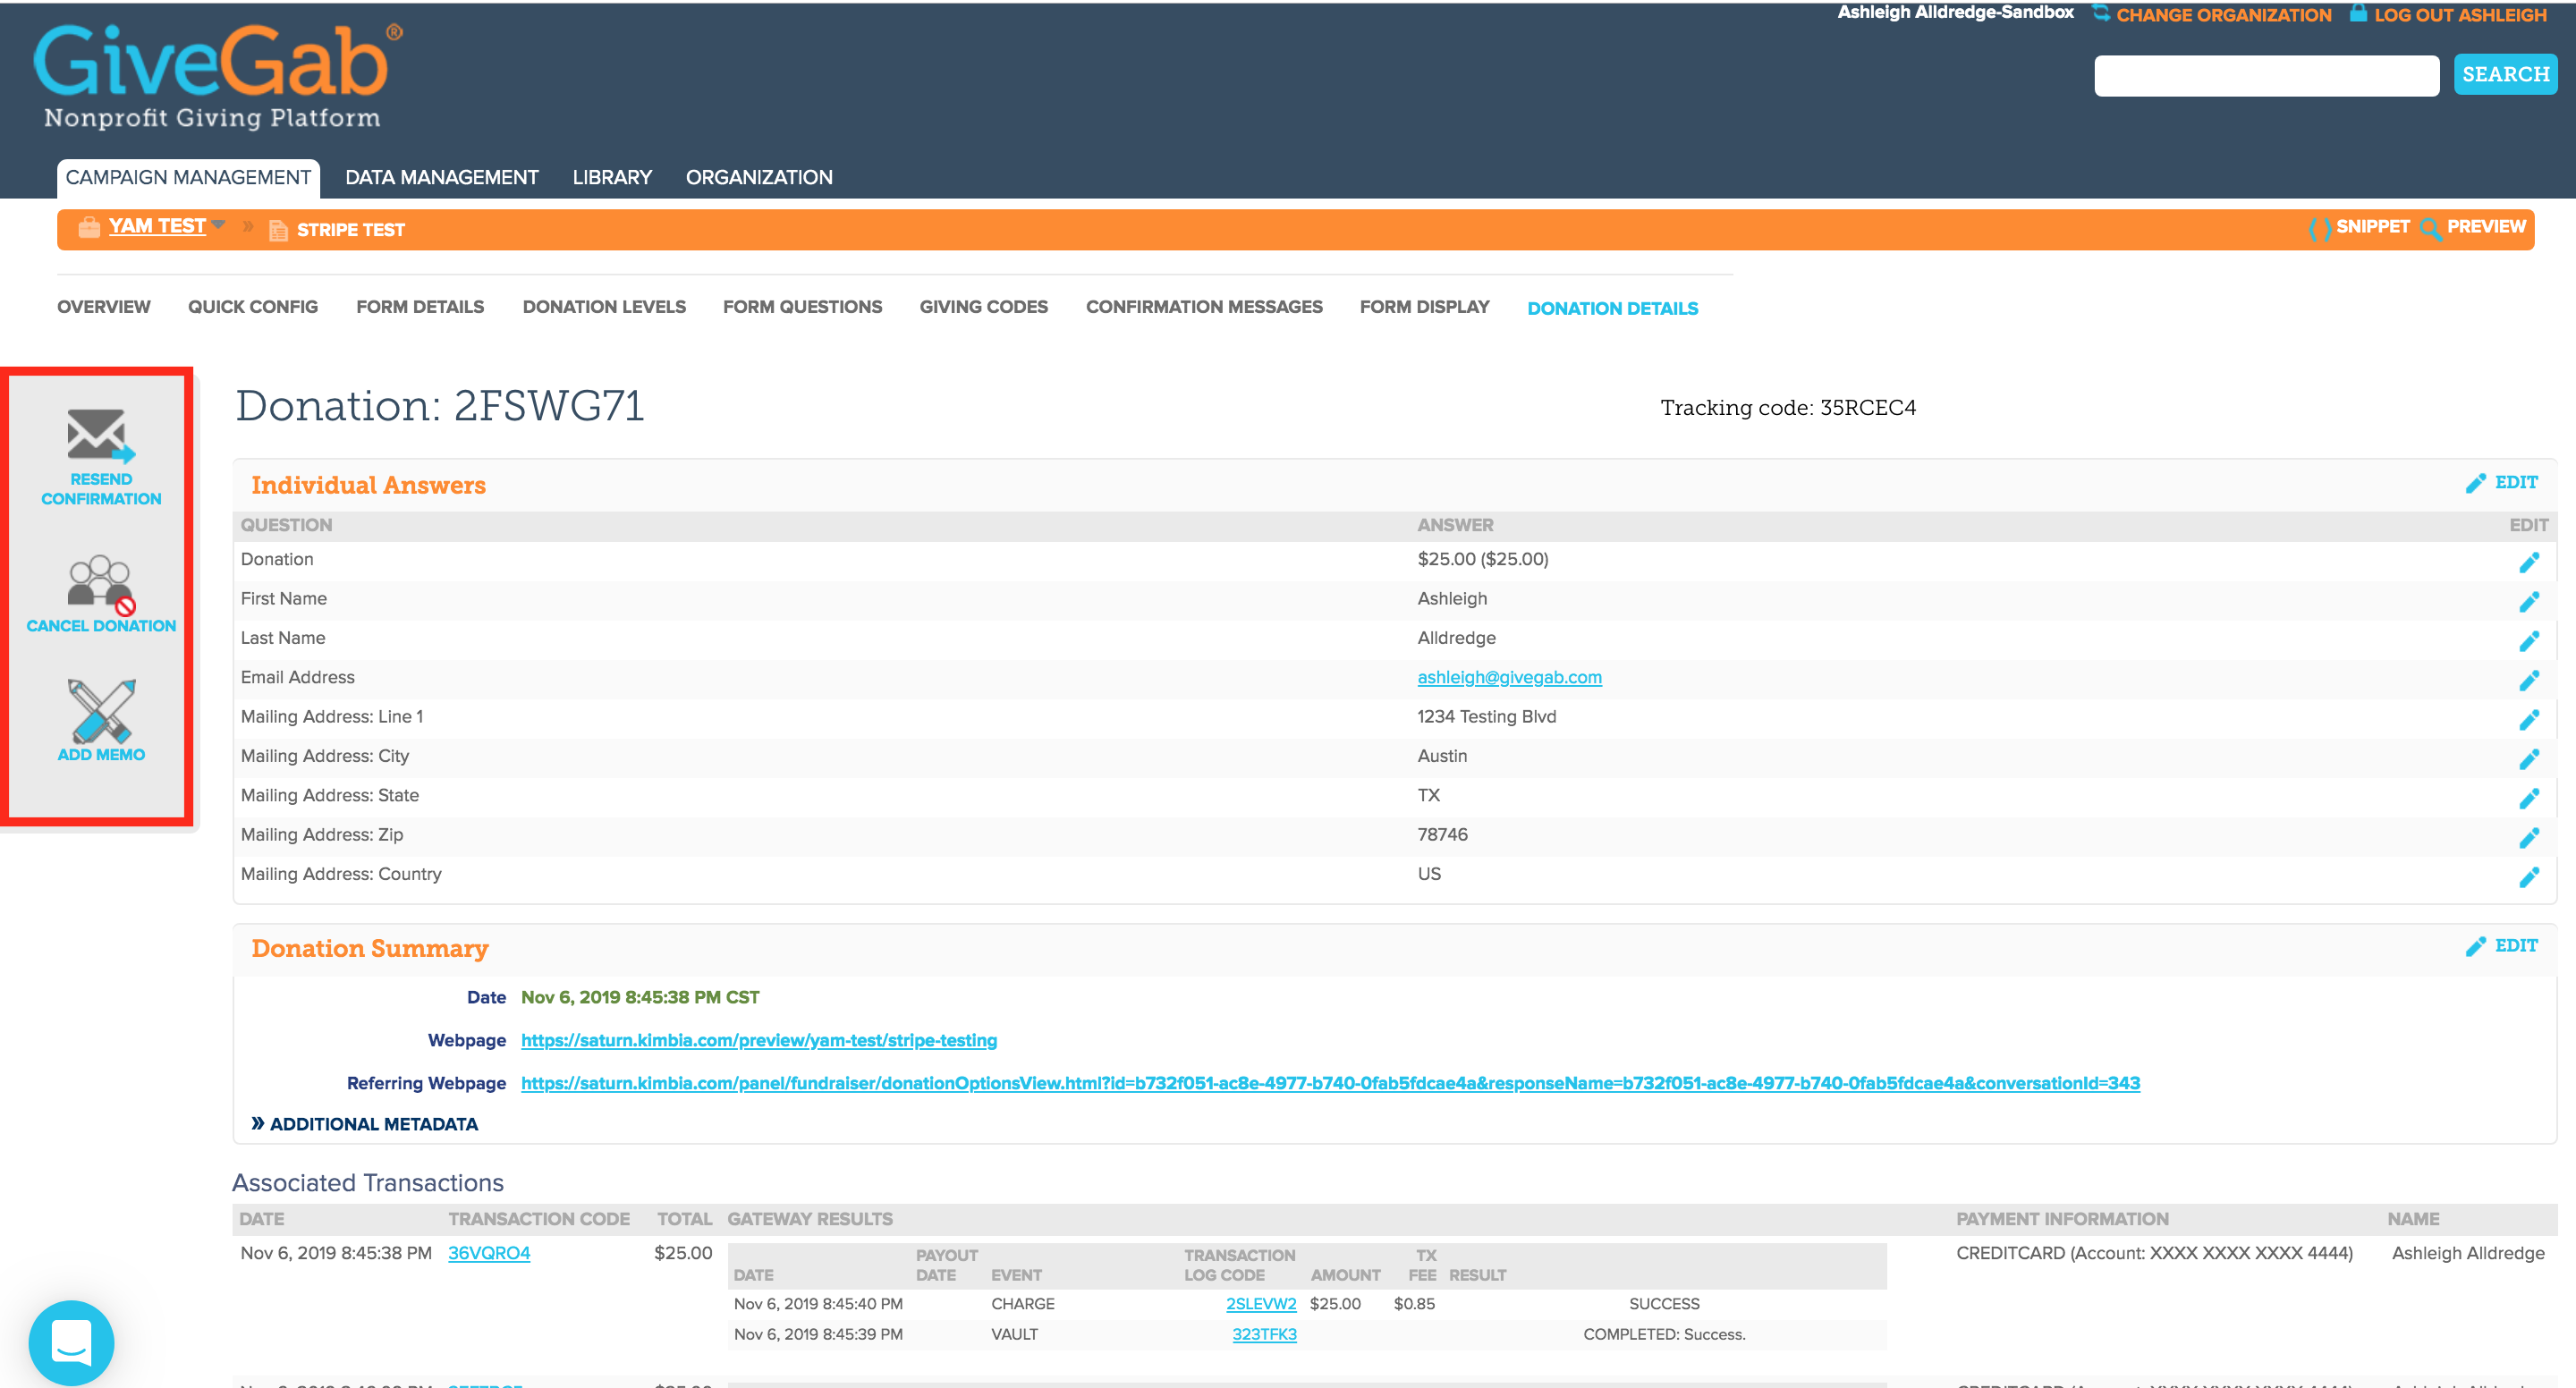
Task: Edit Mailing Address Country pencil
Action: click(x=2529, y=877)
